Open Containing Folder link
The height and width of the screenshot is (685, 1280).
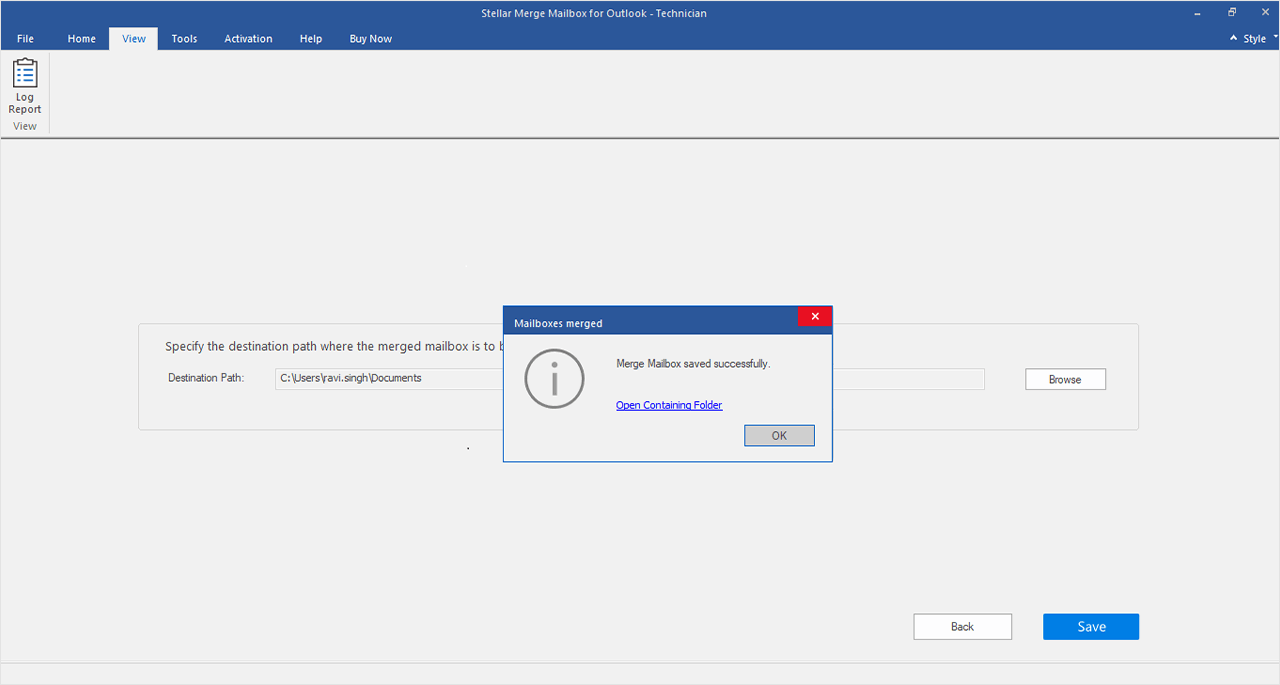pos(669,405)
